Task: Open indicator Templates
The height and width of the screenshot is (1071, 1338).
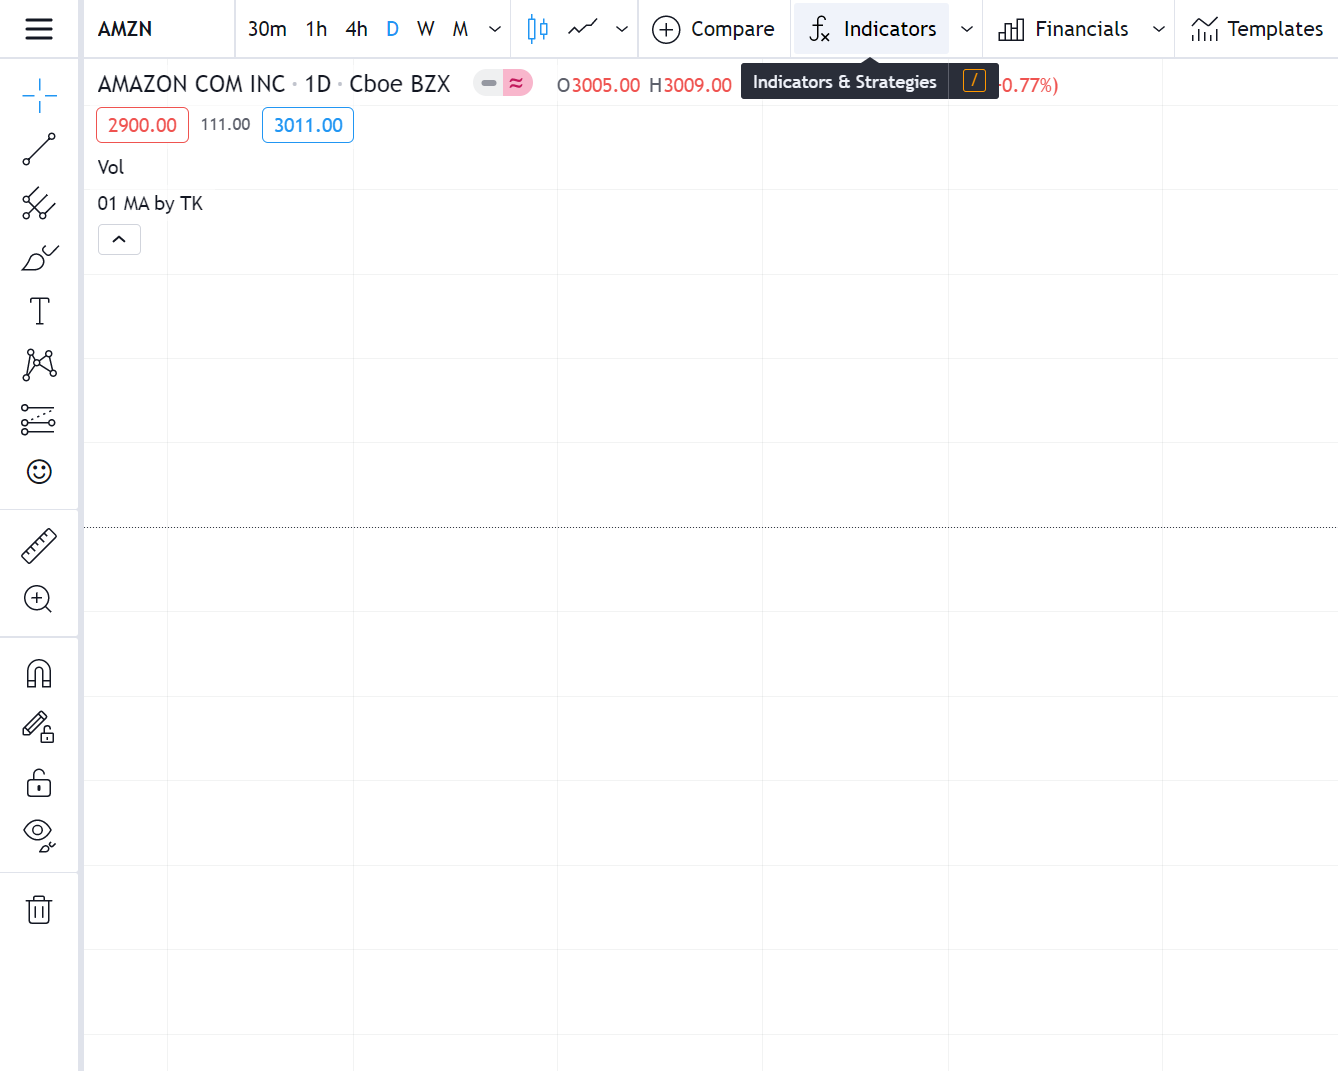Action: 1257,29
